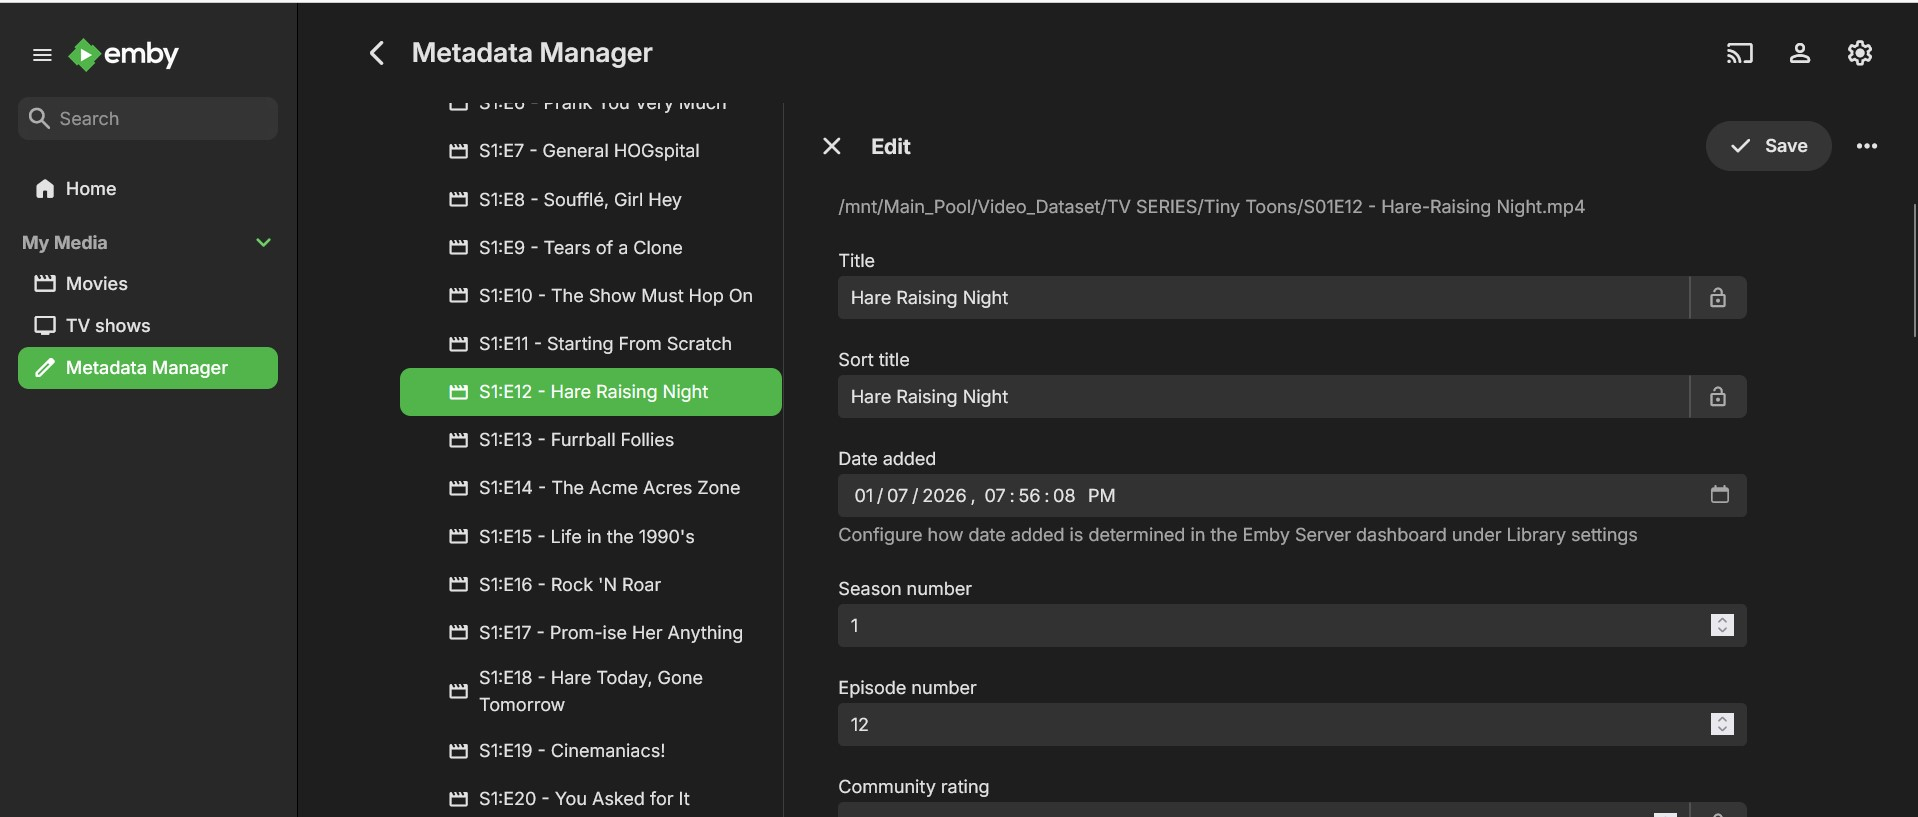Toggle the Sort title field lock
Viewport: 1918px width, 817px height.
point(1717,397)
